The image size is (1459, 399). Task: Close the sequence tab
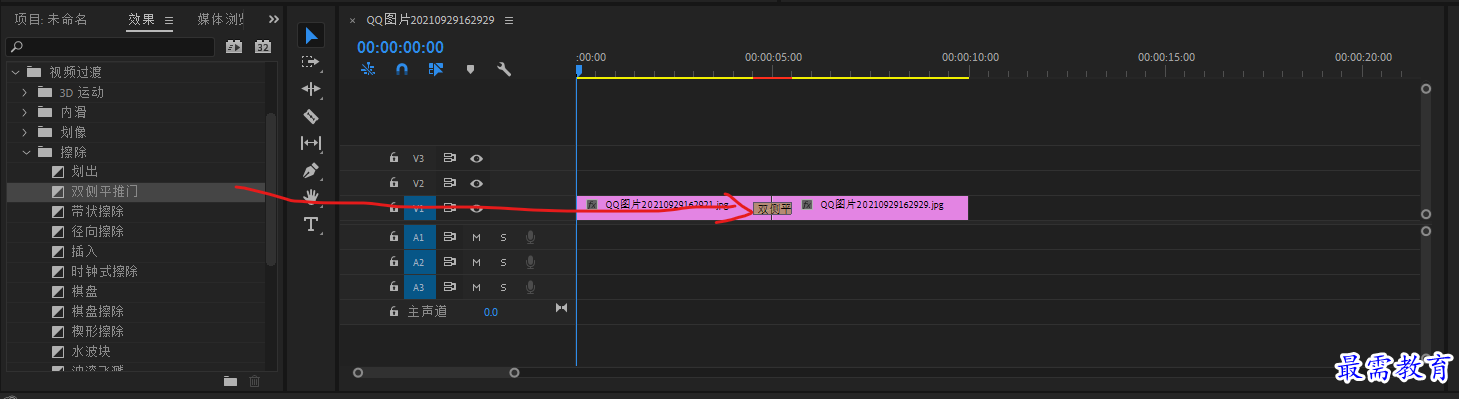[x=352, y=20]
